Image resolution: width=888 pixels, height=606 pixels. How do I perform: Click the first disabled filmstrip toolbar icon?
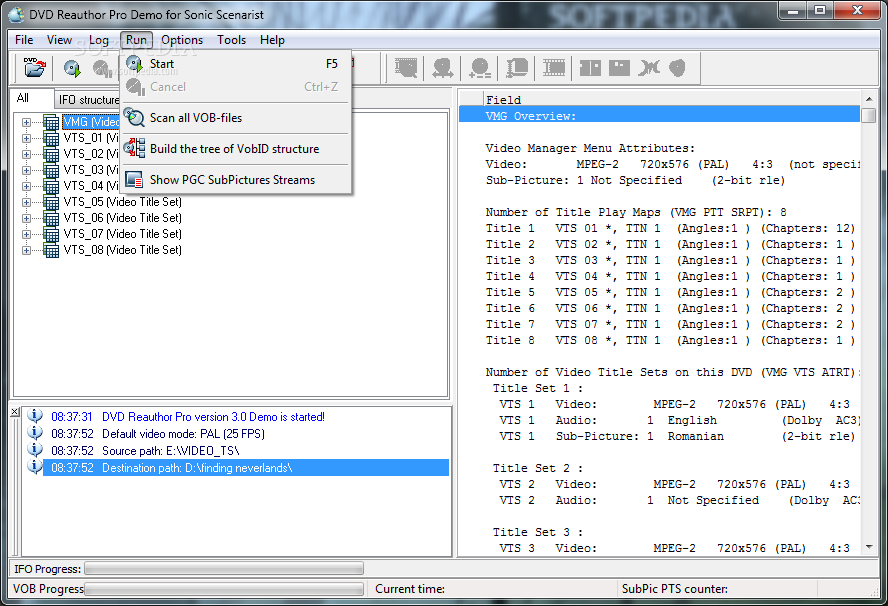pyautogui.click(x=405, y=67)
